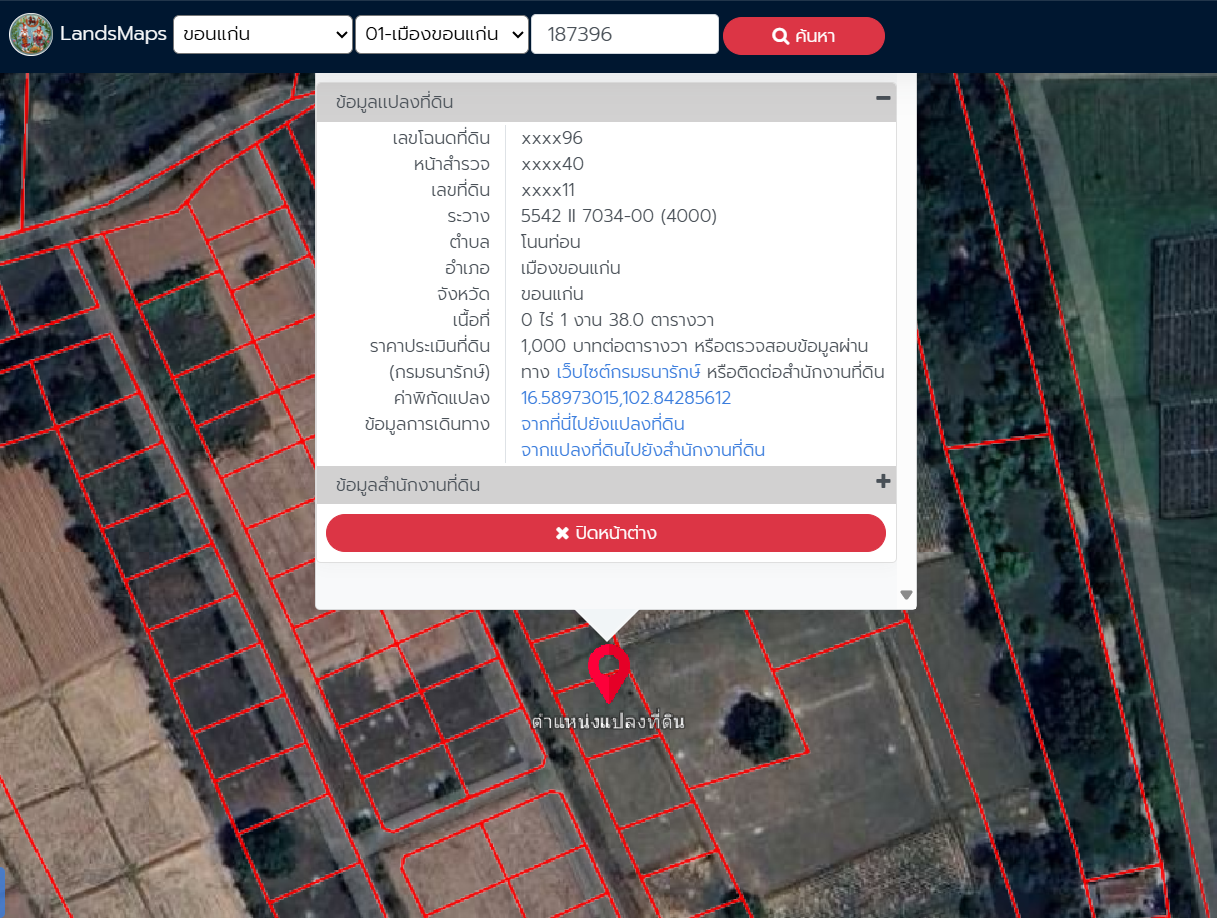Click the popup's scroll-down arrow
The width and height of the screenshot is (1217, 918).
[906, 594]
